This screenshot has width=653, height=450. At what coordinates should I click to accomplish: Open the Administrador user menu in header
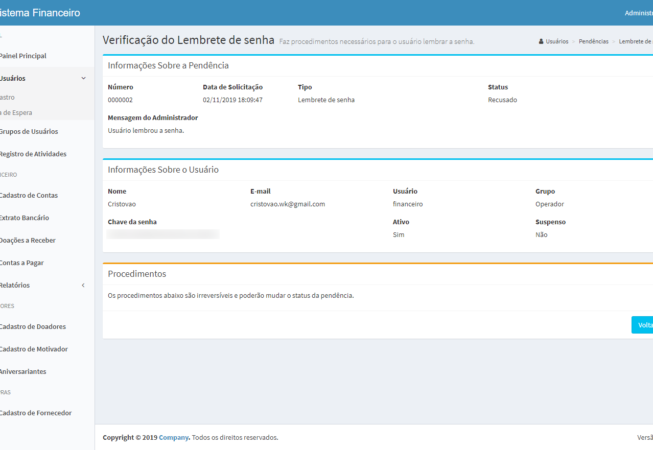pos(638,13)
